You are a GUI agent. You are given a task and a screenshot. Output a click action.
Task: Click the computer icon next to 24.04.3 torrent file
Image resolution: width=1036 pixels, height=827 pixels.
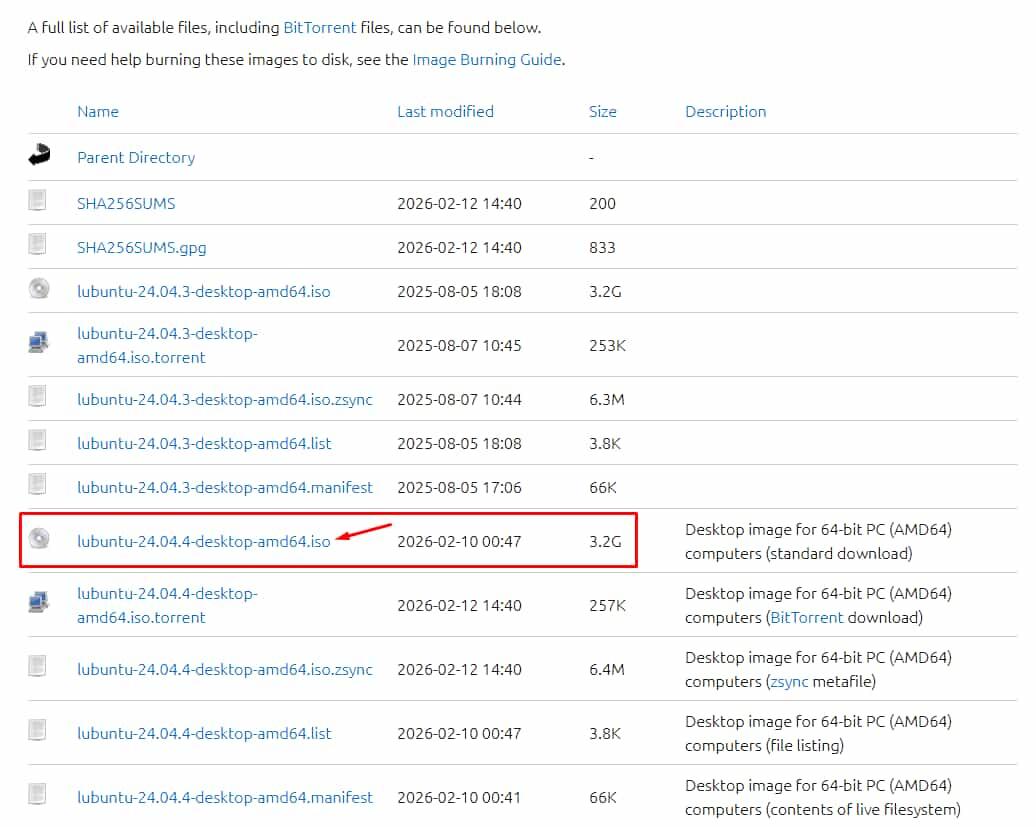(39, 344)
